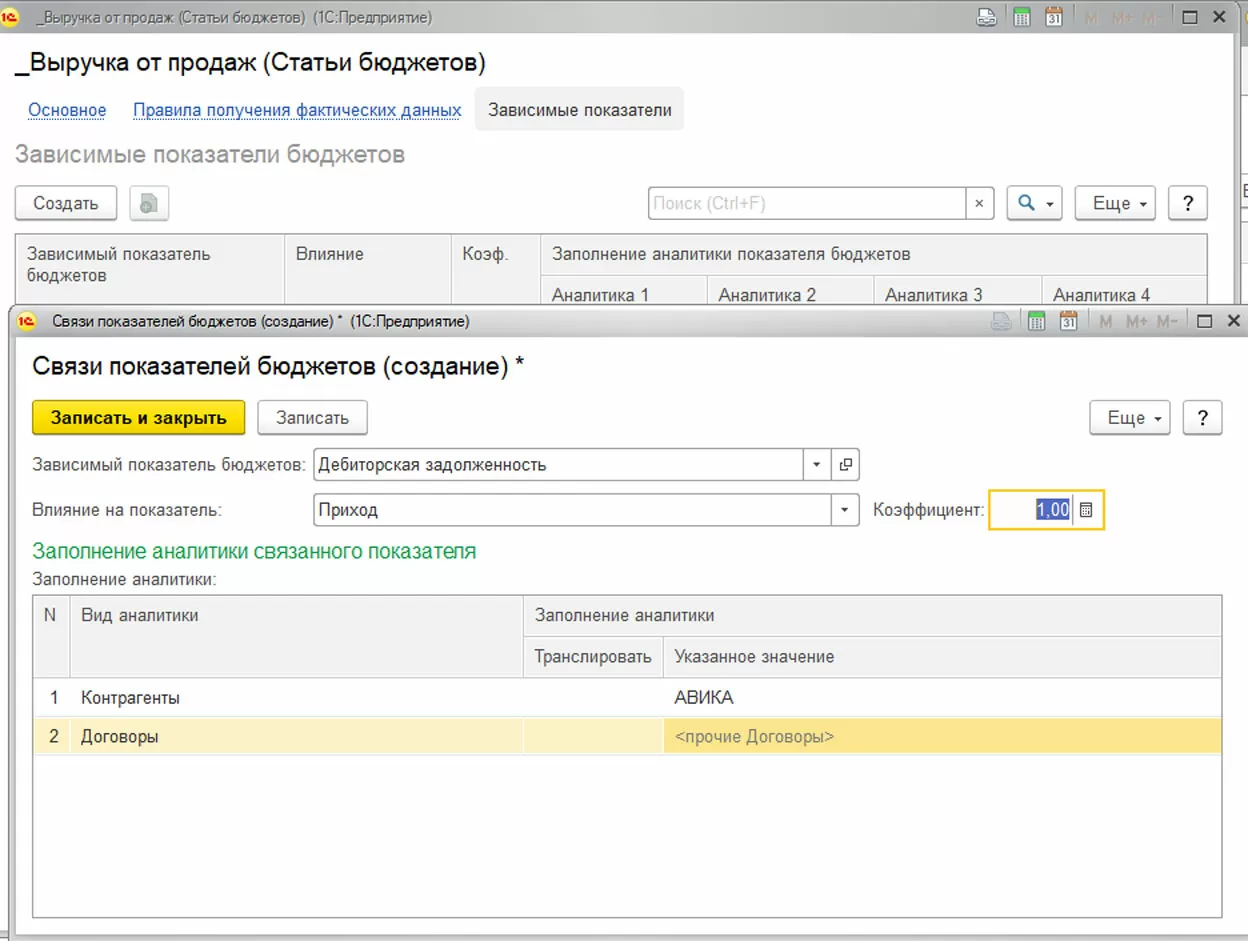
Task: Click the Транслировать cell in the Договоры row
Action: tap(593, 737)
